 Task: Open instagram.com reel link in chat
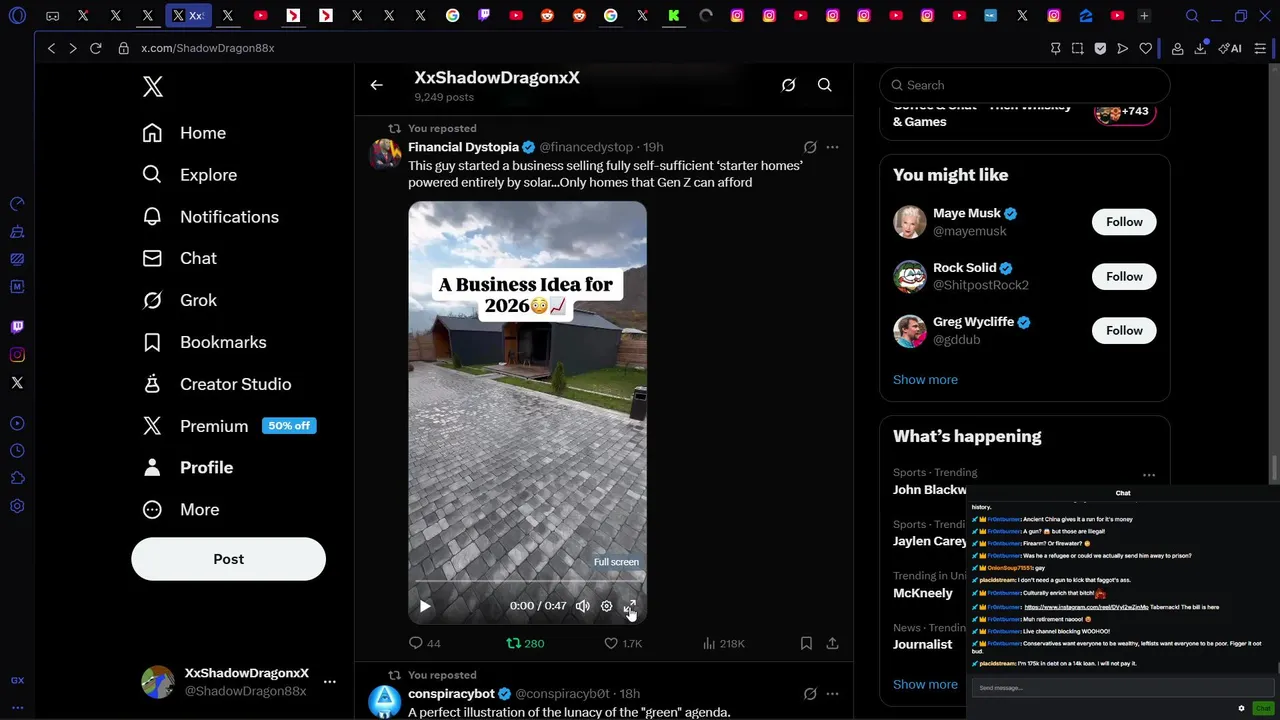[1085, 607]
